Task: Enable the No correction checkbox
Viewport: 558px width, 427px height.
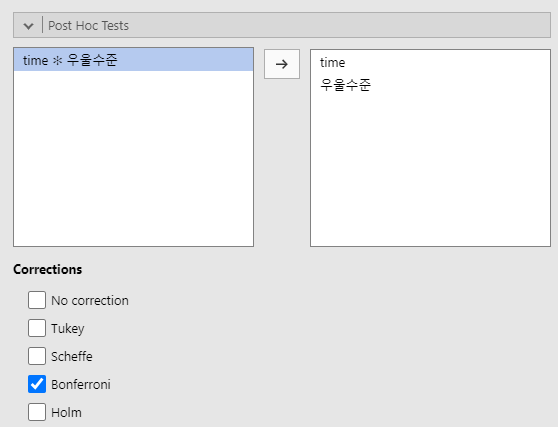Action: pyautogui.click(x=37, y=300)
